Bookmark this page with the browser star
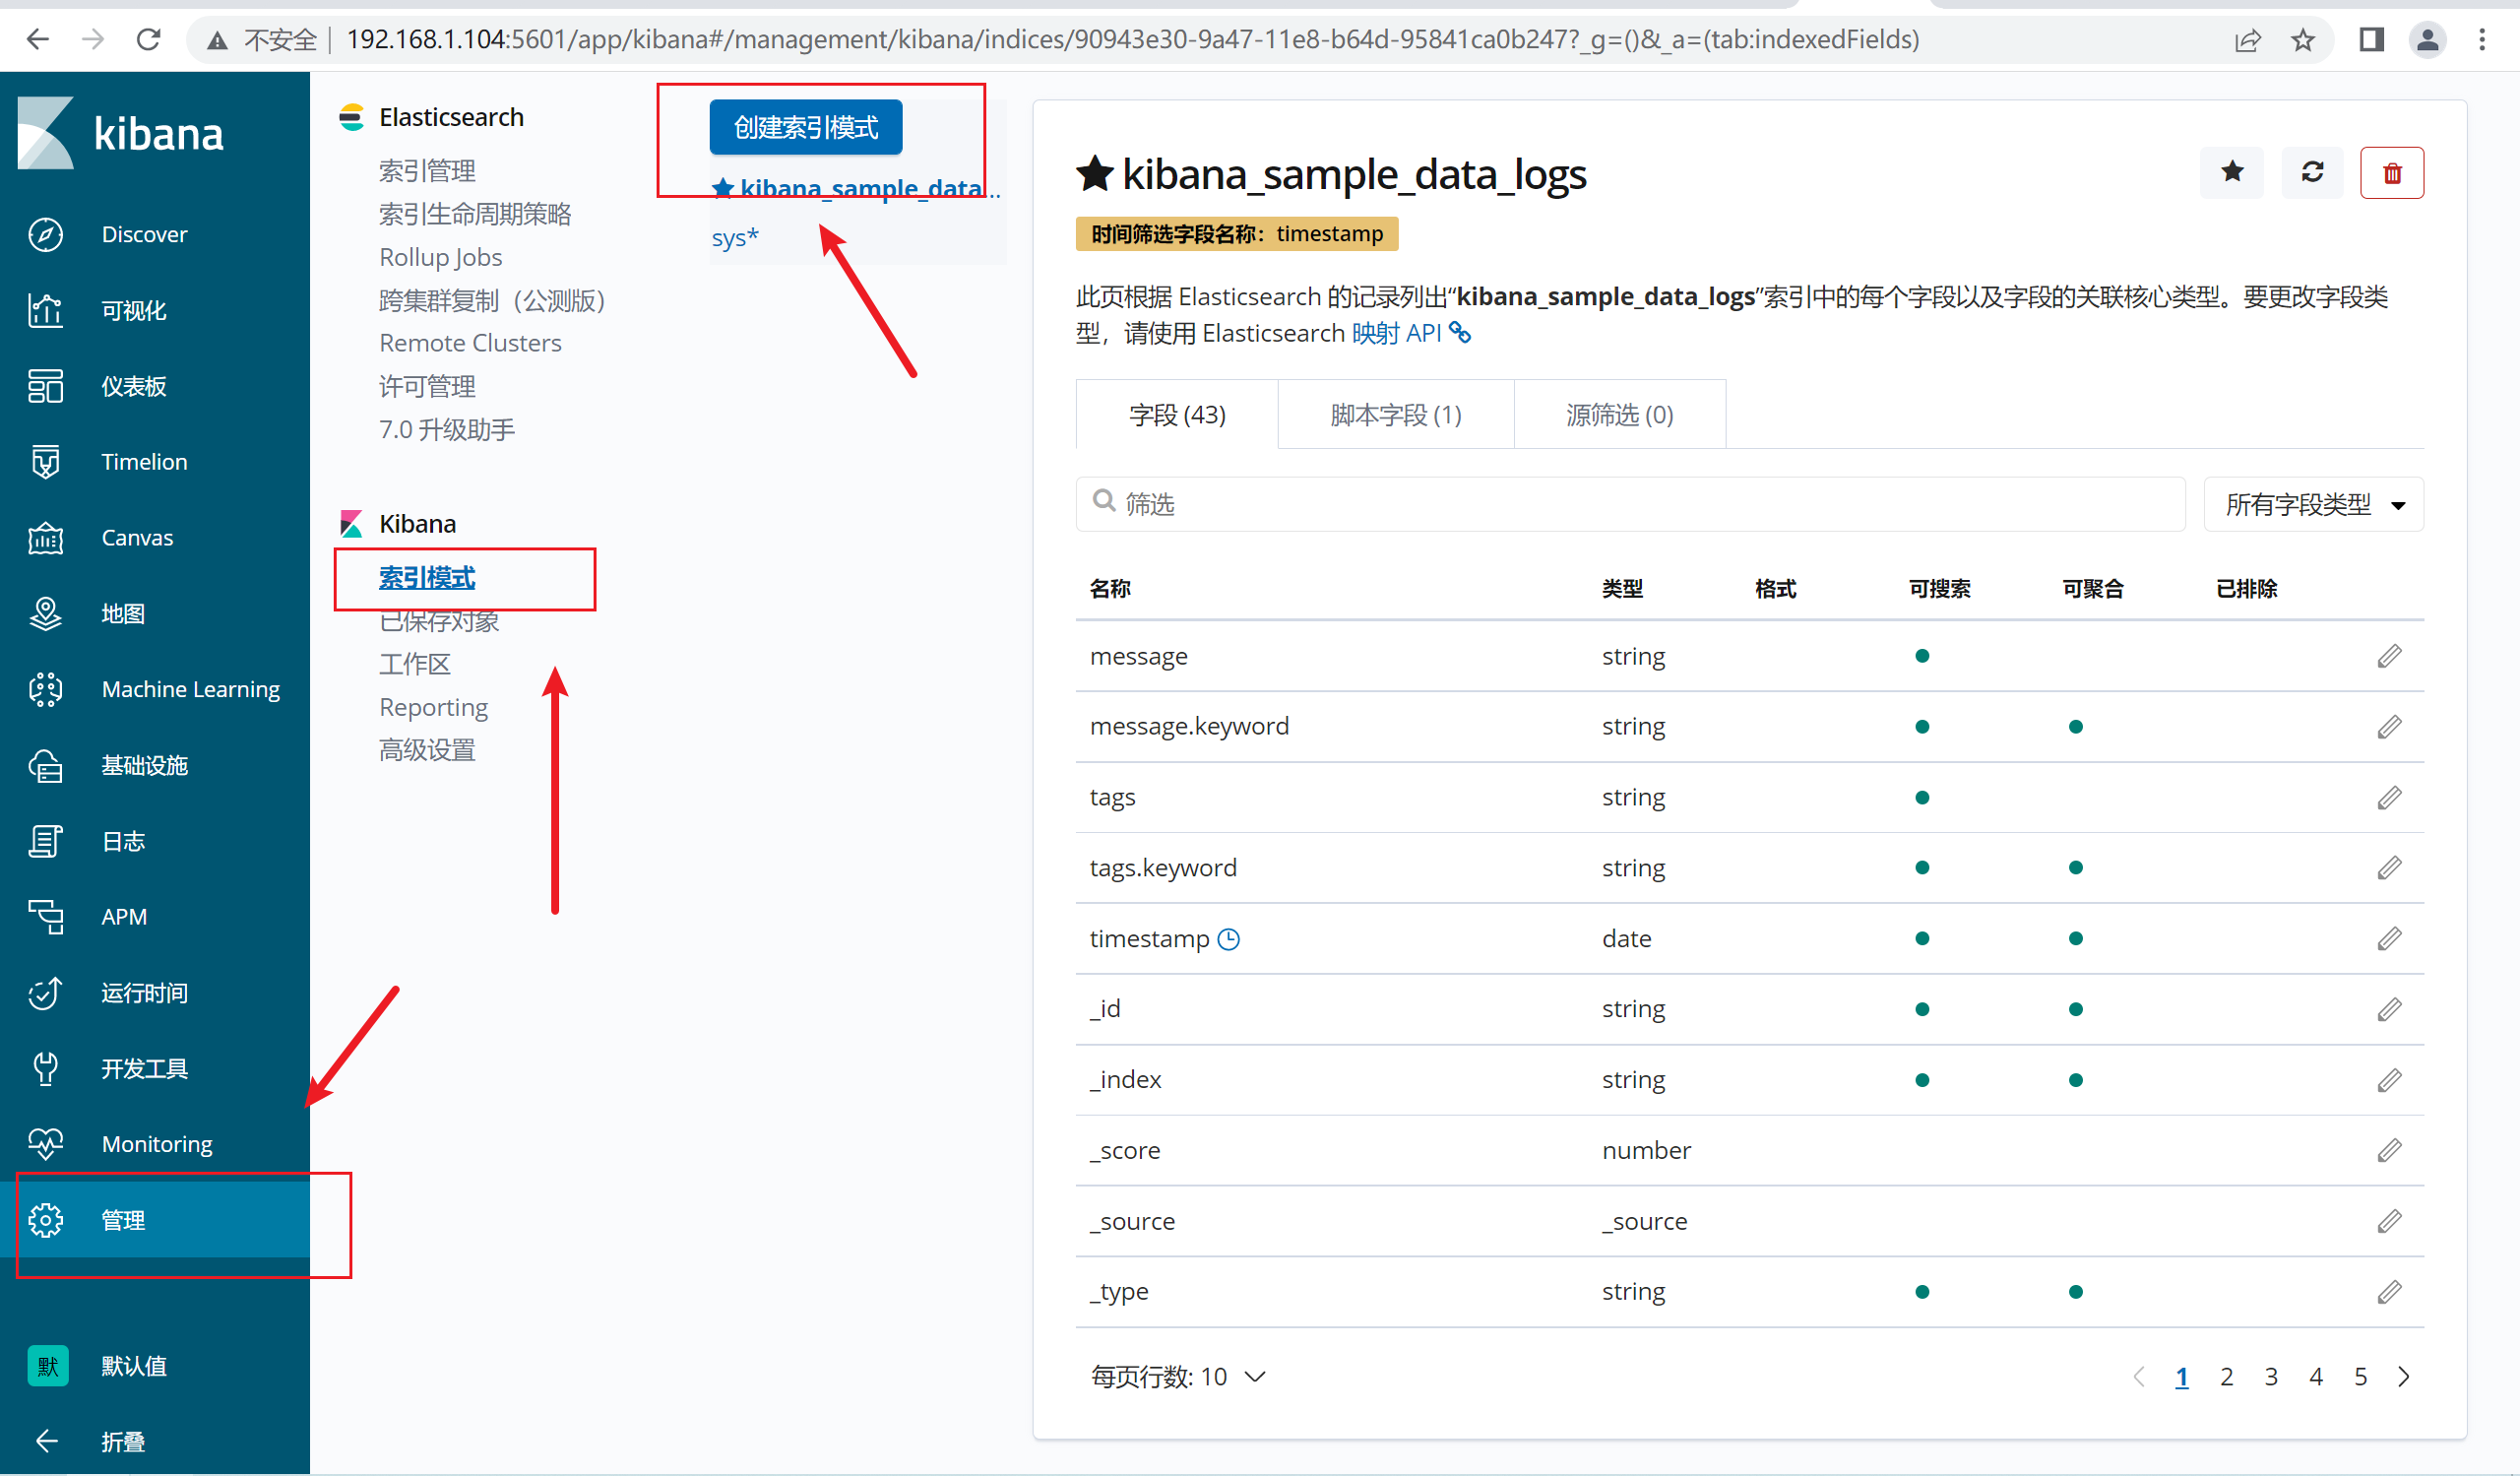This screenshot has width=2520, height=1476. (2303, 40)
